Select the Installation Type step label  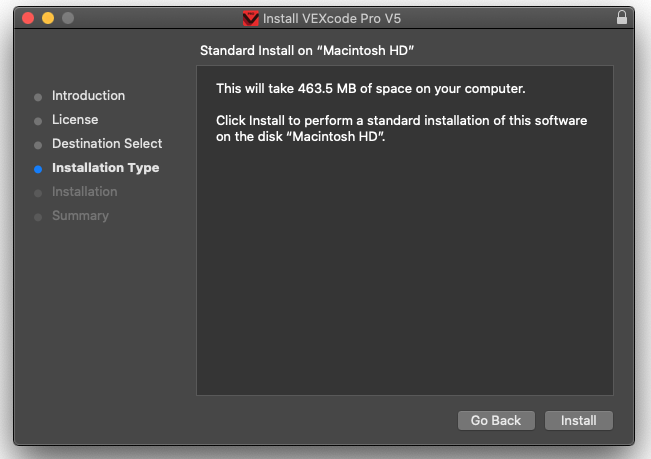tap(105, 168)
